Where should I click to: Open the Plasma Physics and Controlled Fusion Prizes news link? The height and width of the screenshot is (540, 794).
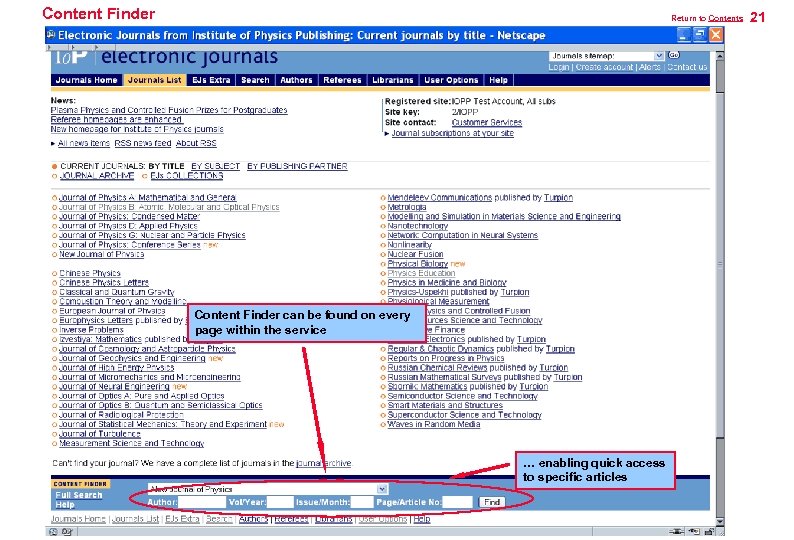coord(169,110)
